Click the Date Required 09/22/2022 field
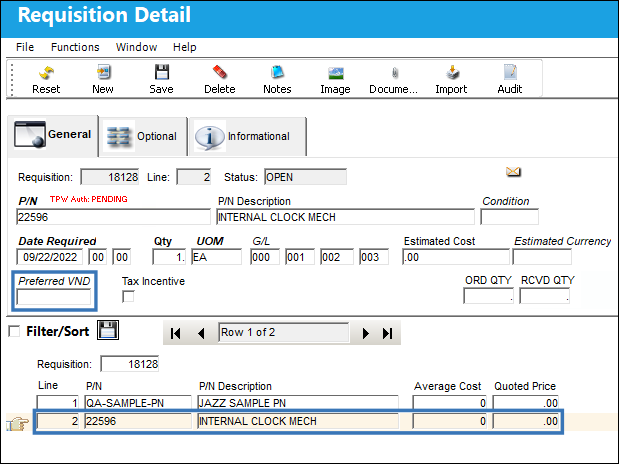Viewport: 619px width, 464px height. pos(50,257)
